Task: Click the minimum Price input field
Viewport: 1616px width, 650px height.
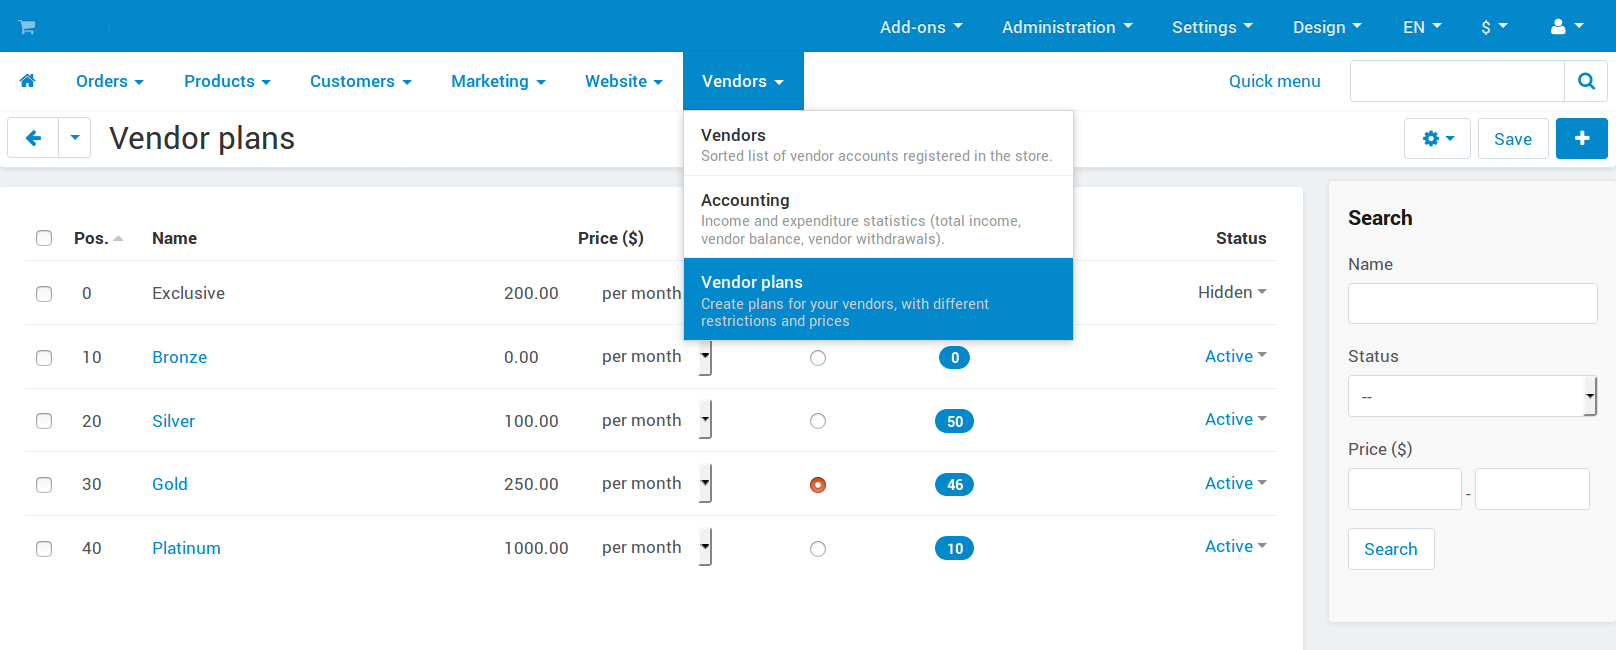Action: pos(1404,489)
